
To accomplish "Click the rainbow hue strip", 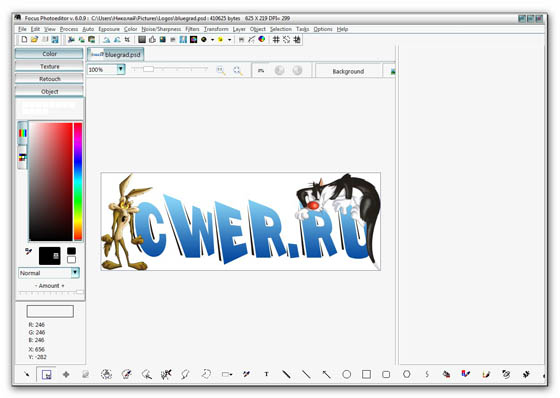I will point(78,181).
